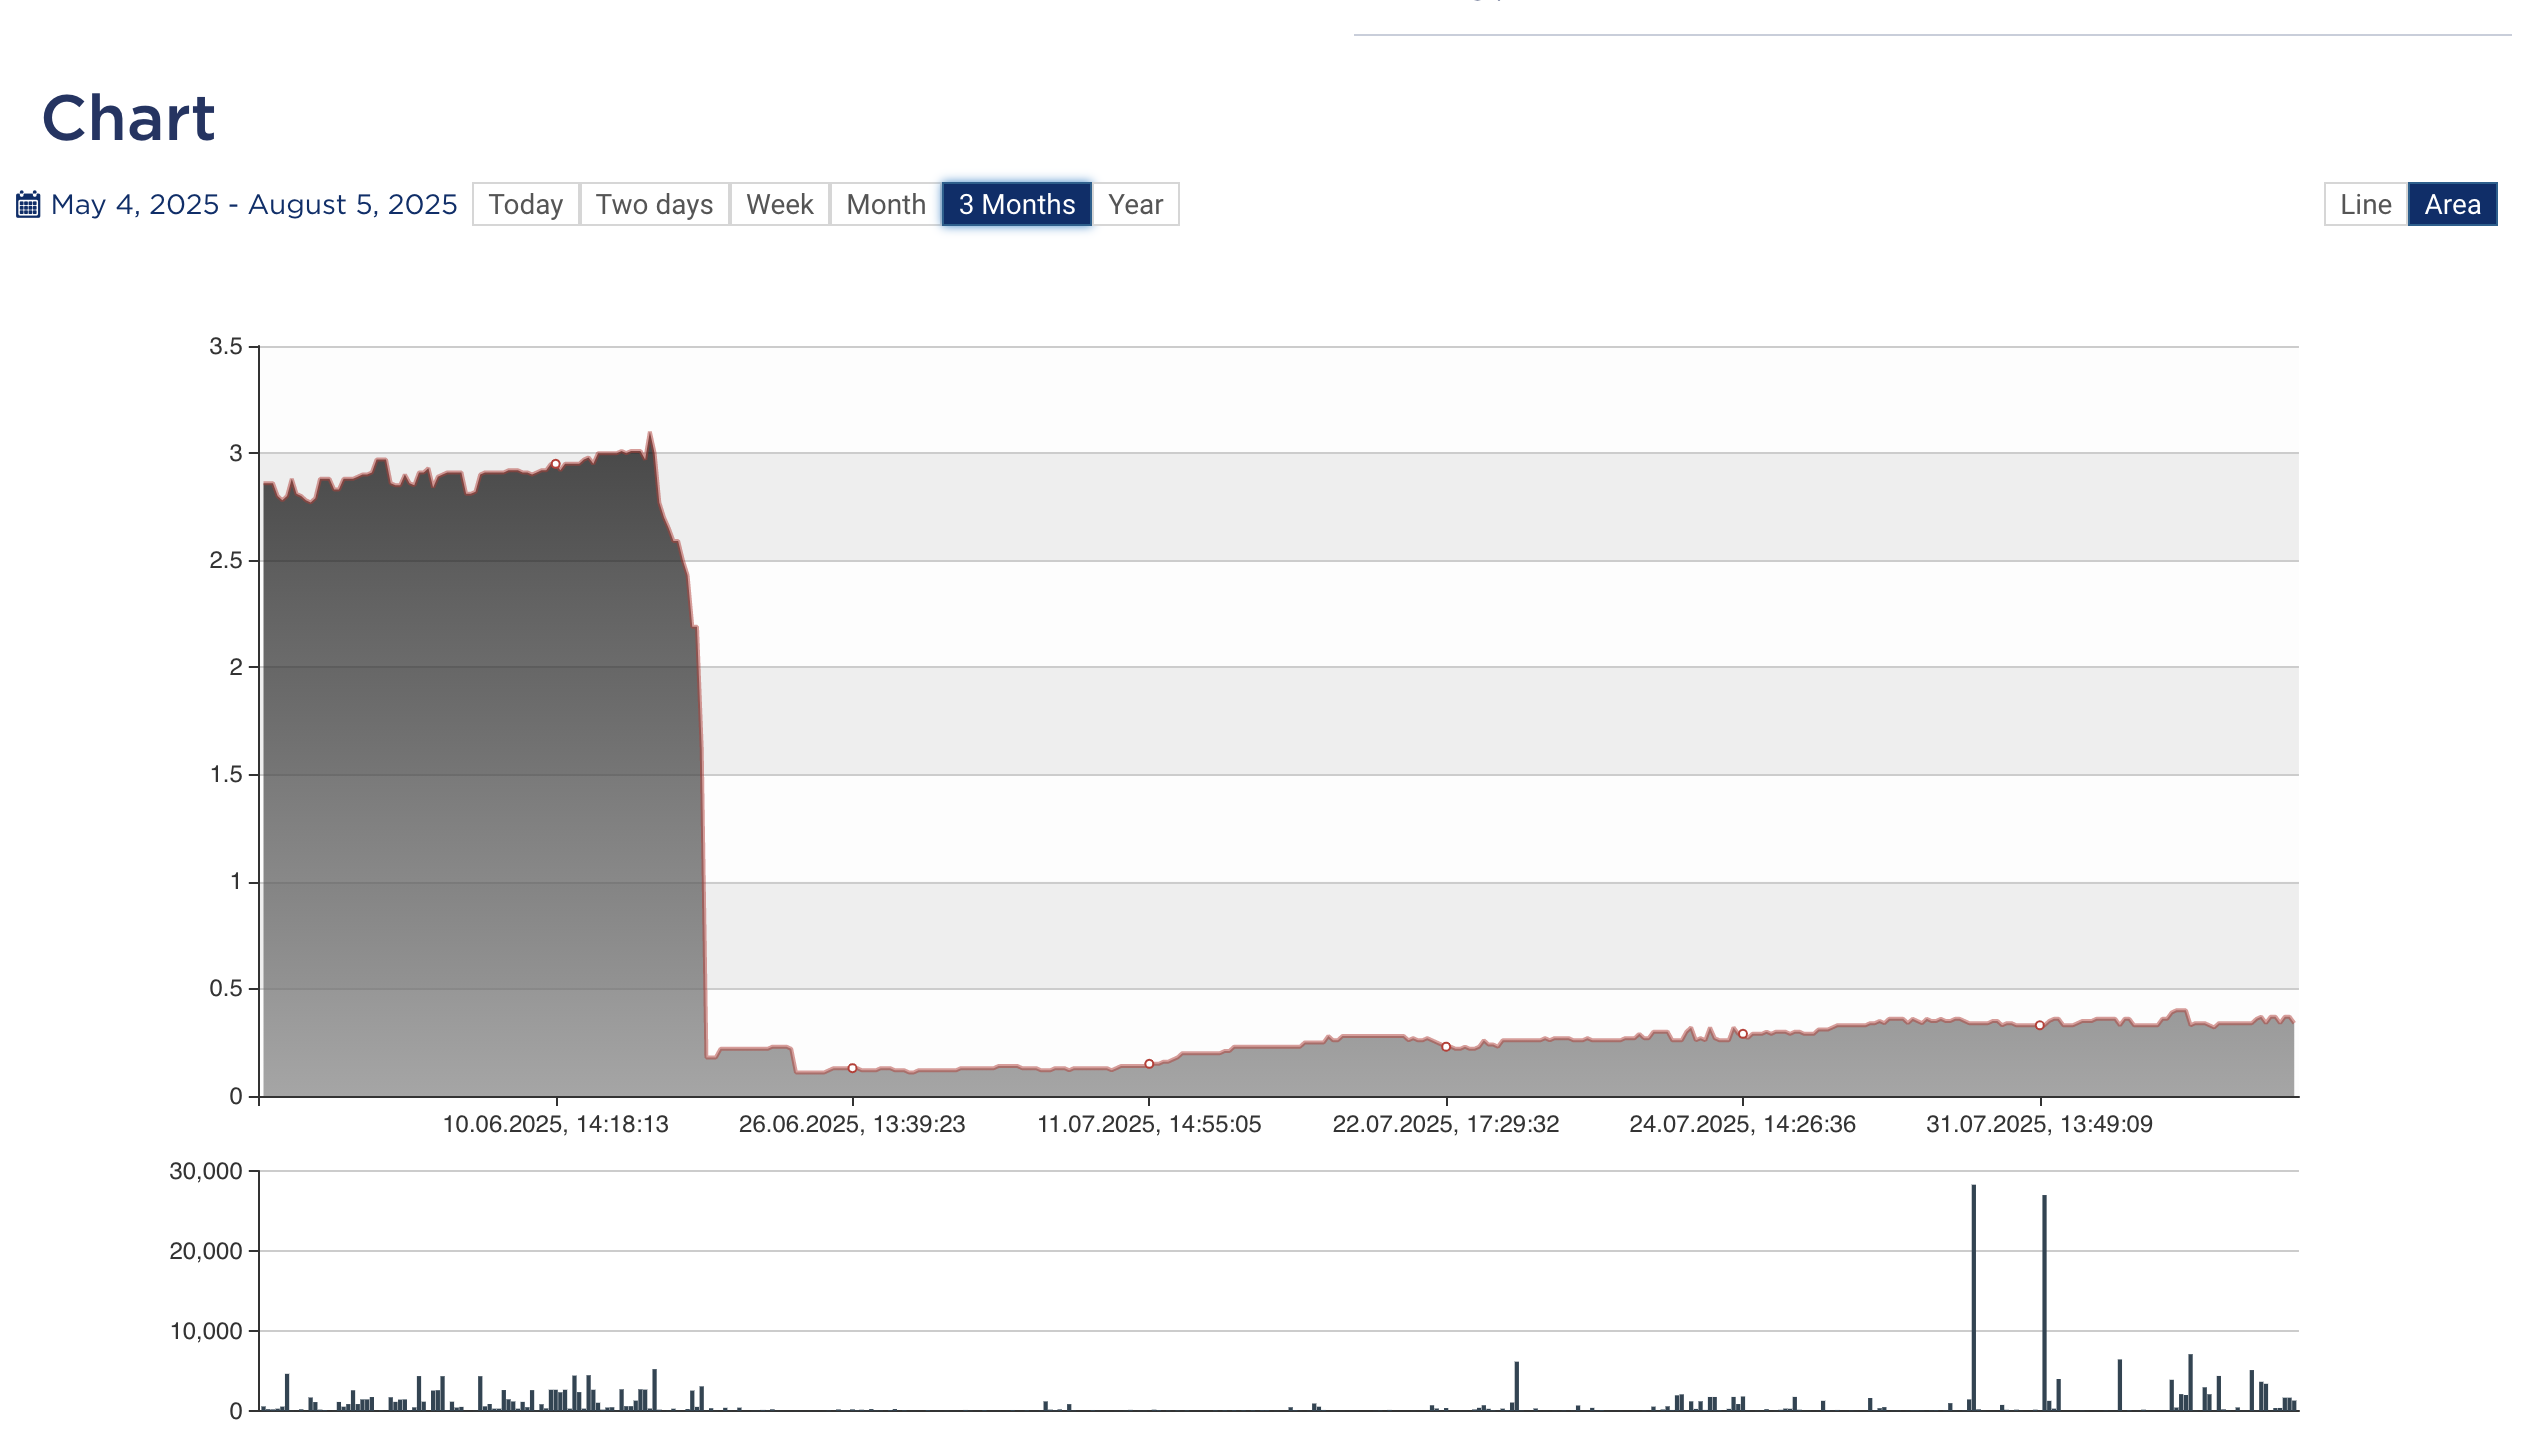This screenshot has width=2528, height=1448.
Task: Click data point marker at 10.06.2025
Action: pyautogui.click(x=556, y=464)
